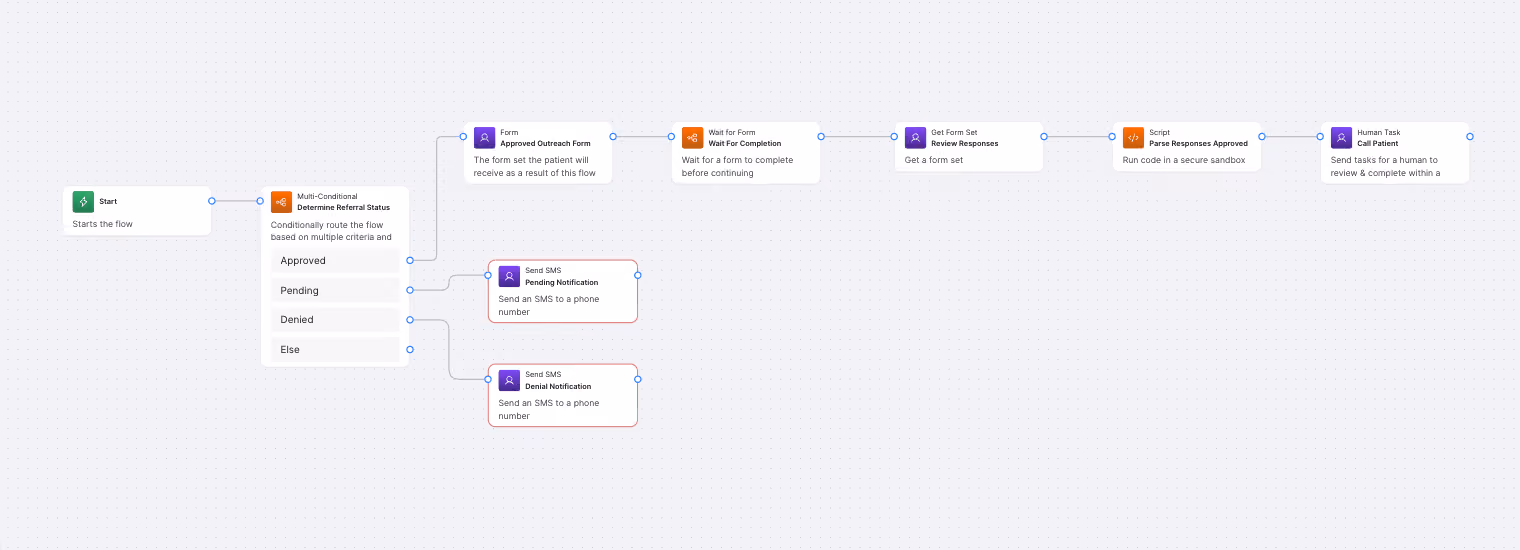This screenshot has width=1520, height=550.
Task: Click the Parse Responses Approved input port
Action: click(1112, 136)
